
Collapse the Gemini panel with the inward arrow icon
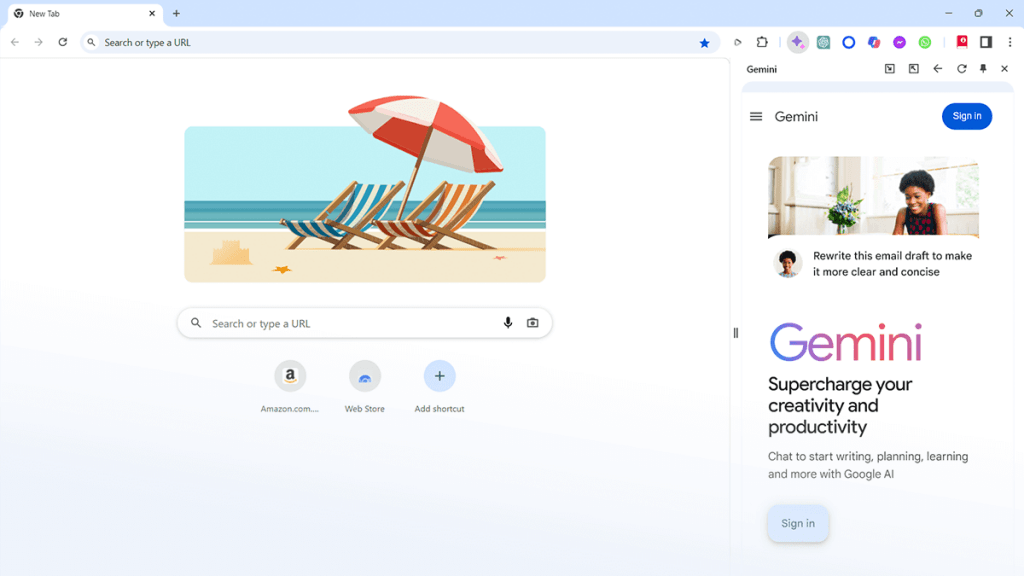[889, 69]
